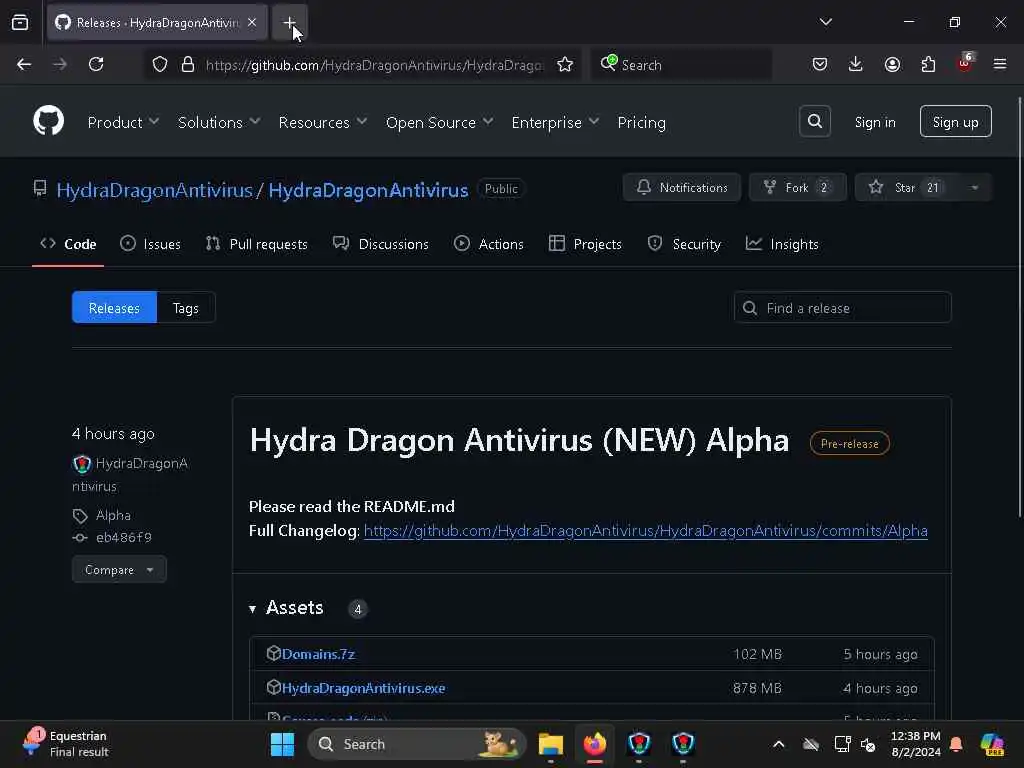
Task: Open commit eb486f9
Action: pyautogui.click(x=123, y=537)
